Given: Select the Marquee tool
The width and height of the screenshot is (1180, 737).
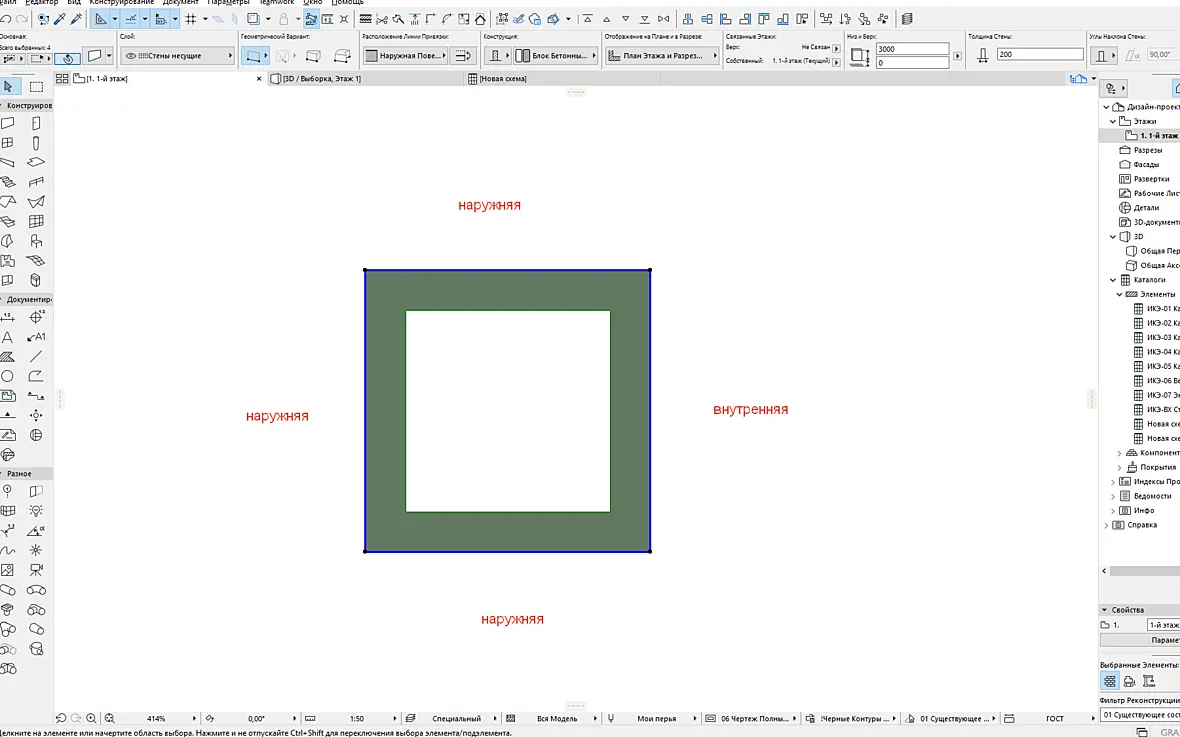Looking at the screenshot, I should click(35, 87).
